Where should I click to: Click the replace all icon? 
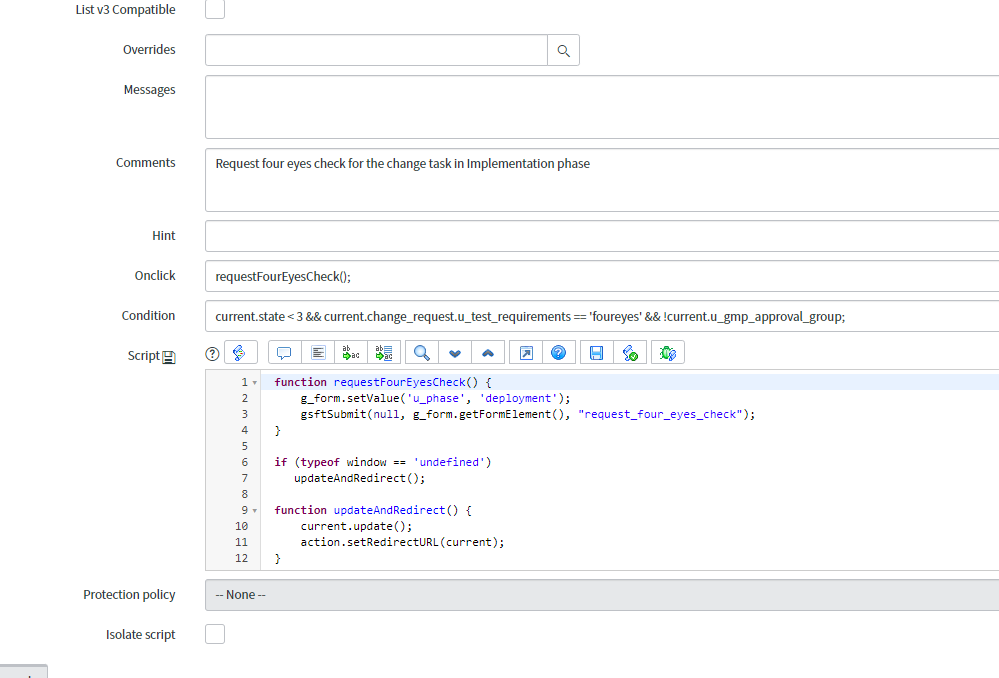(x=384, y=352)
